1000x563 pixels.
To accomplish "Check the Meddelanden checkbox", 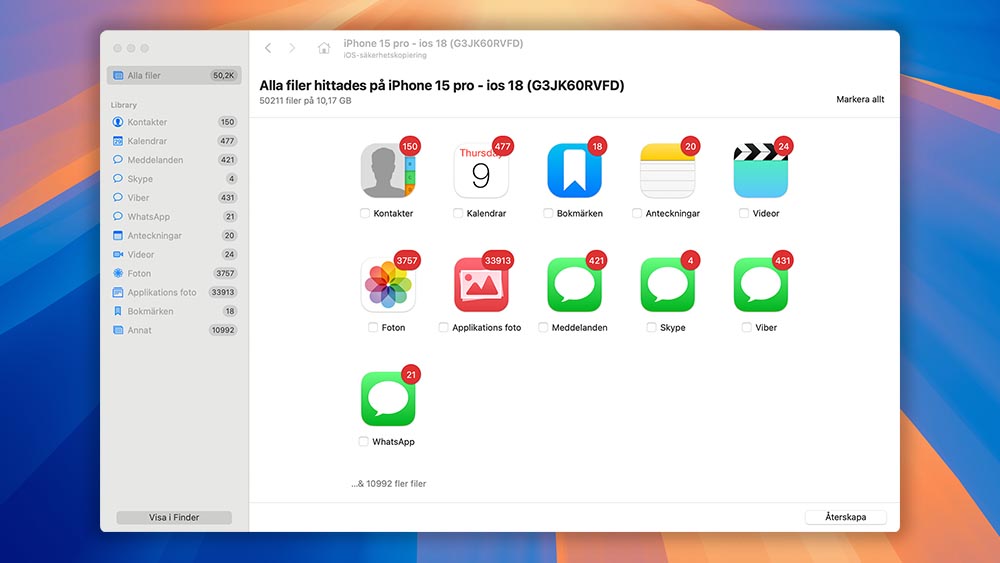I will click(x=543, y=327).
